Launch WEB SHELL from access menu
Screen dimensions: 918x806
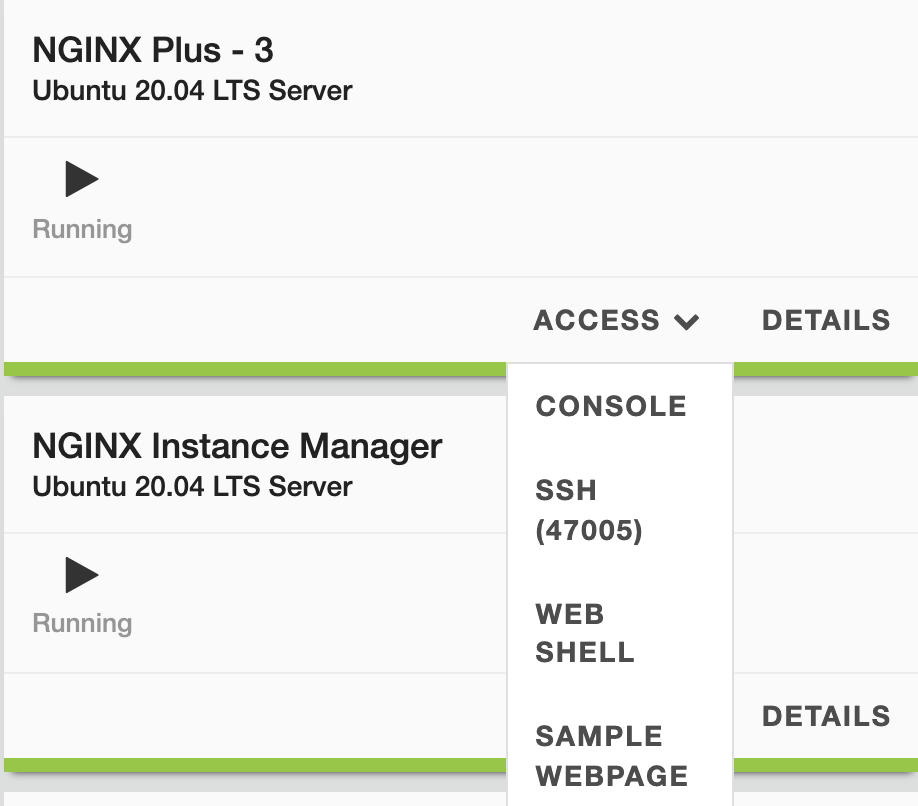(585, 633)
